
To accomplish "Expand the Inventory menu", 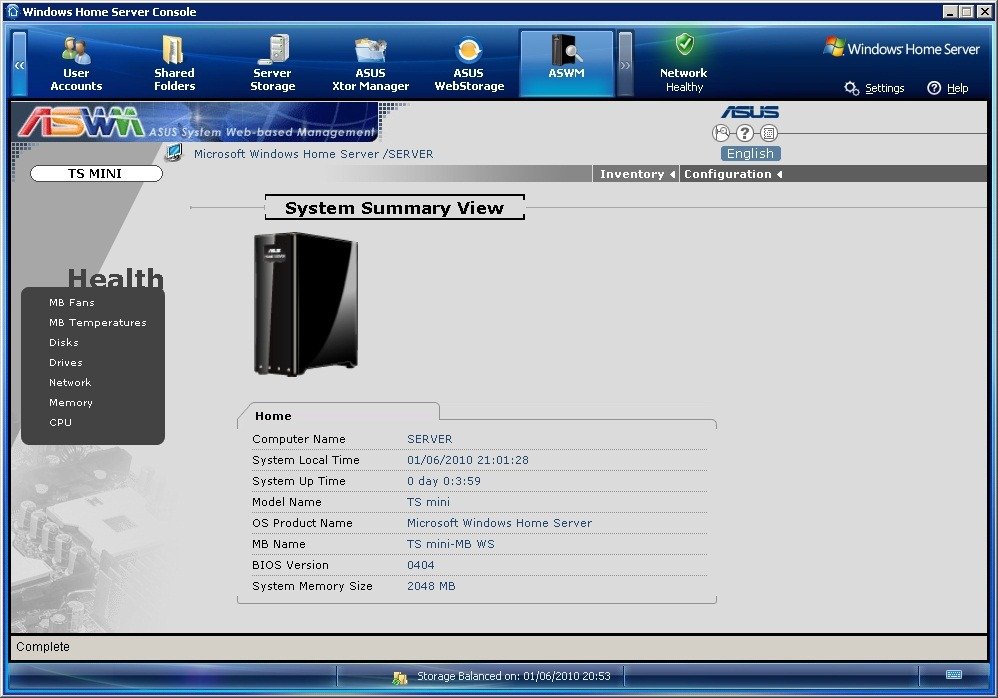I will point(636,174).
